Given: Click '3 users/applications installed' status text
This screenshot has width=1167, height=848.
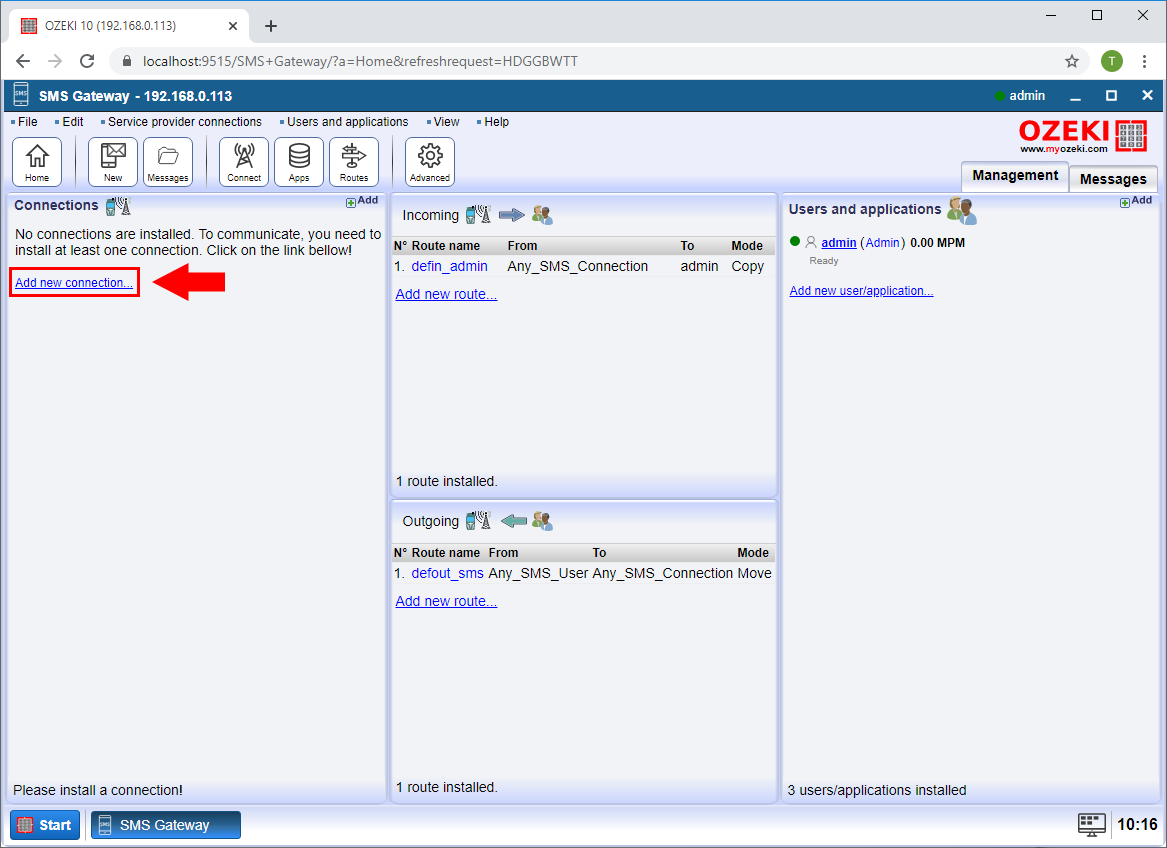Looking at the screenshot, I should pos(877,791).
